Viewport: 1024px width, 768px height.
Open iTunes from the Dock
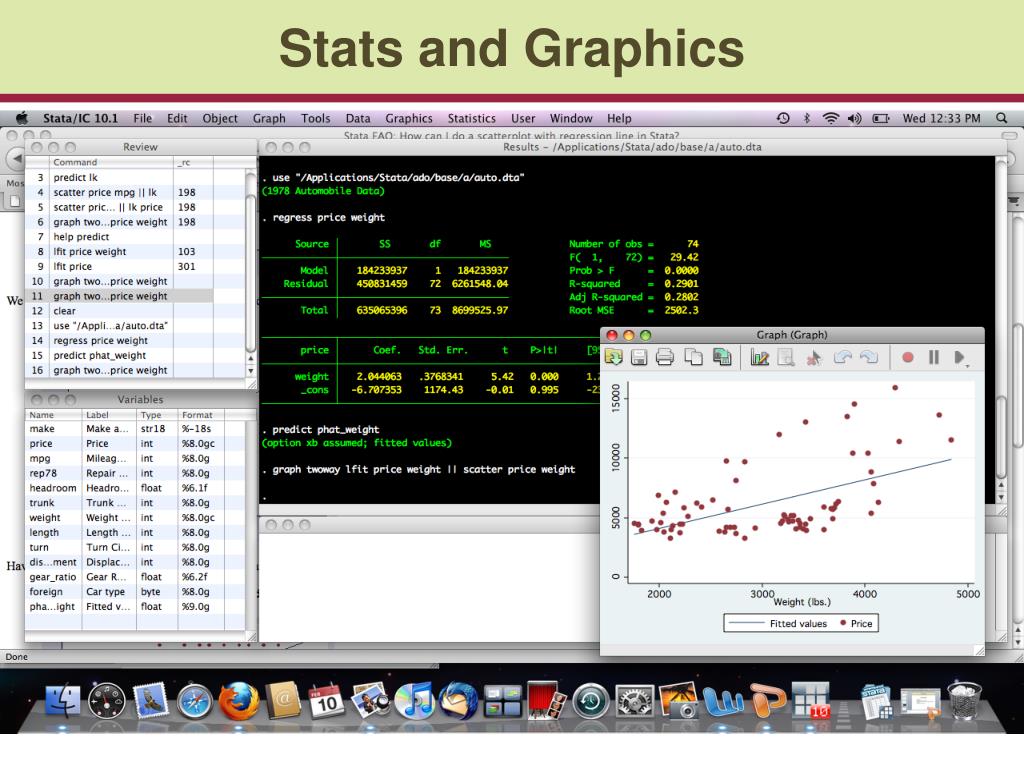point(415,701)
